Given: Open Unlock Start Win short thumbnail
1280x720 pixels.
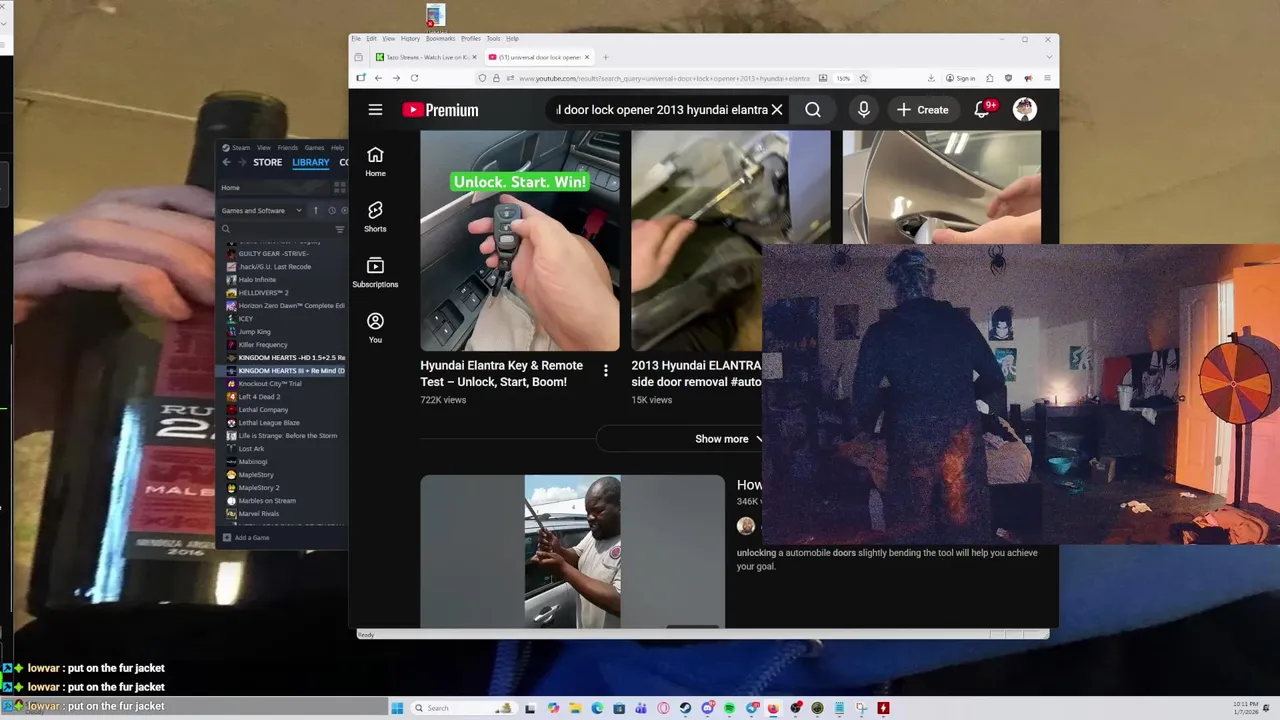Looking at the screenshot, I should pos(520,241).
